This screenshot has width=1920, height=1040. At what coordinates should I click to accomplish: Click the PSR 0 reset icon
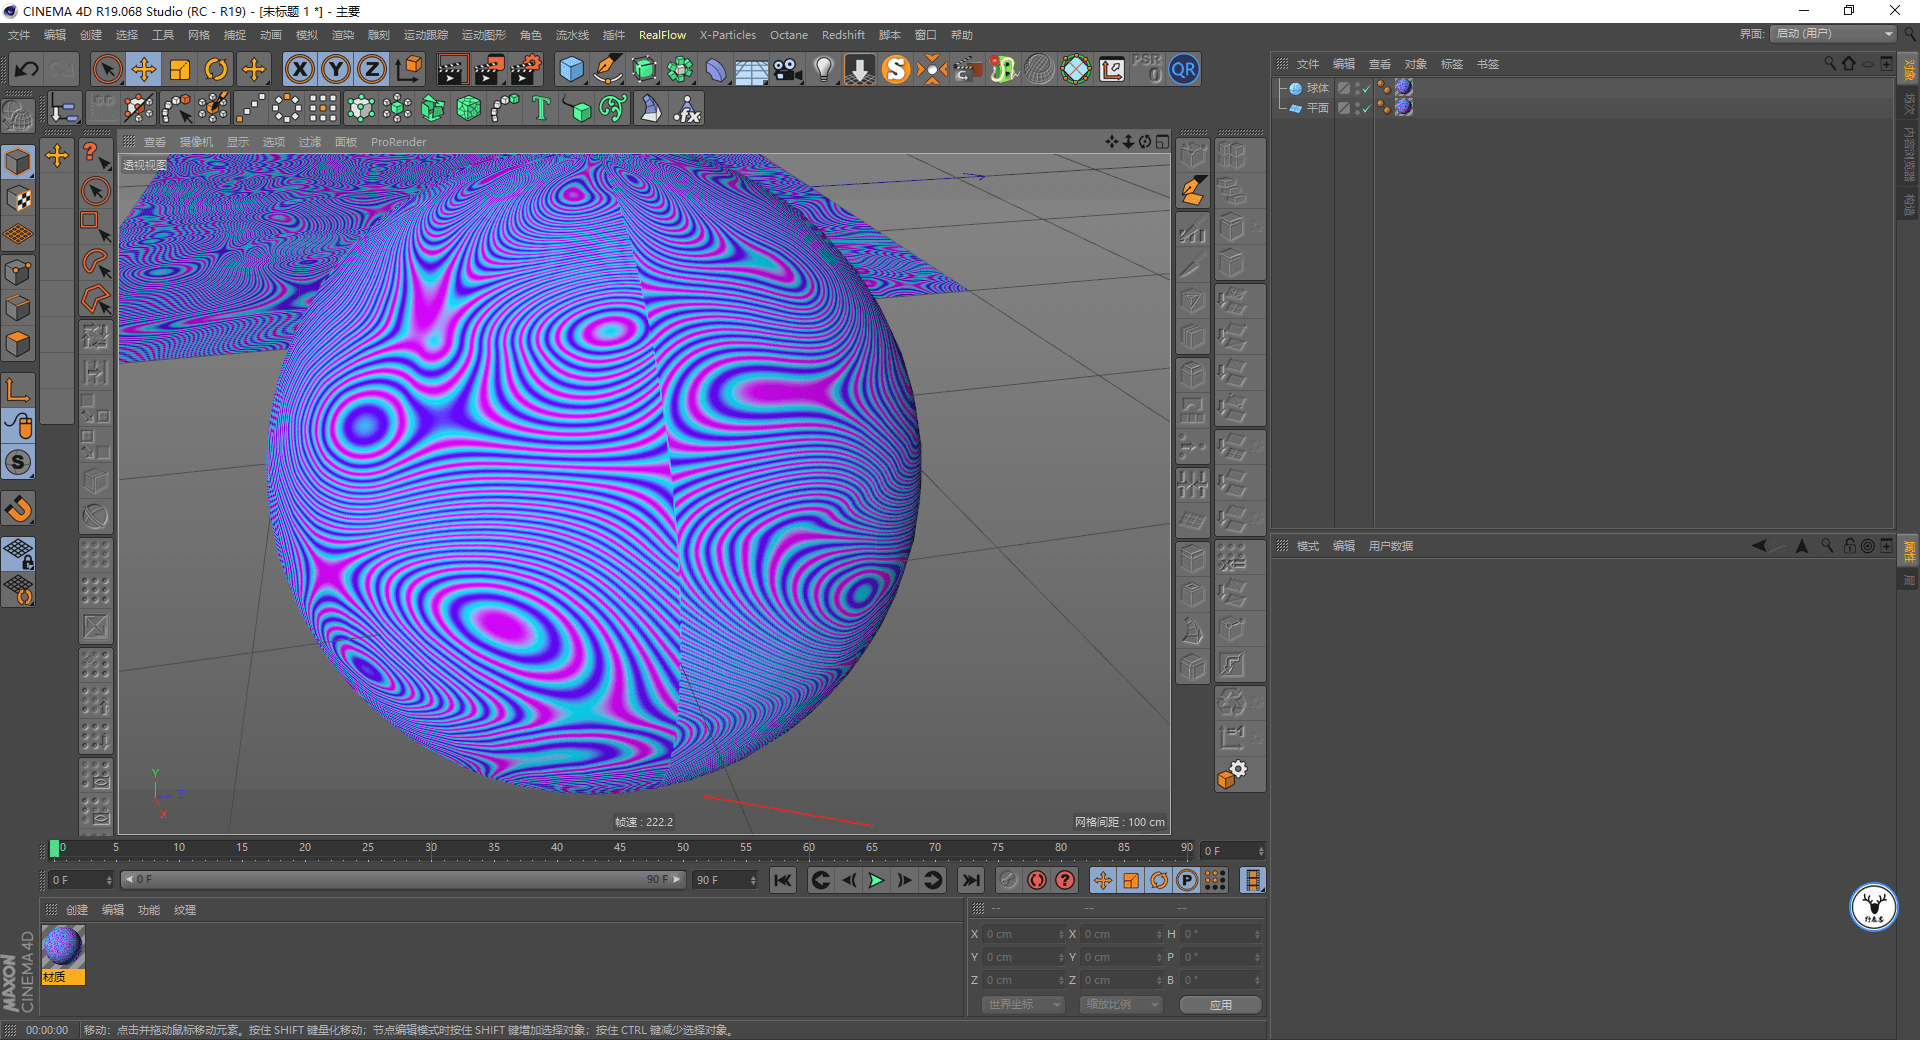1148,69
